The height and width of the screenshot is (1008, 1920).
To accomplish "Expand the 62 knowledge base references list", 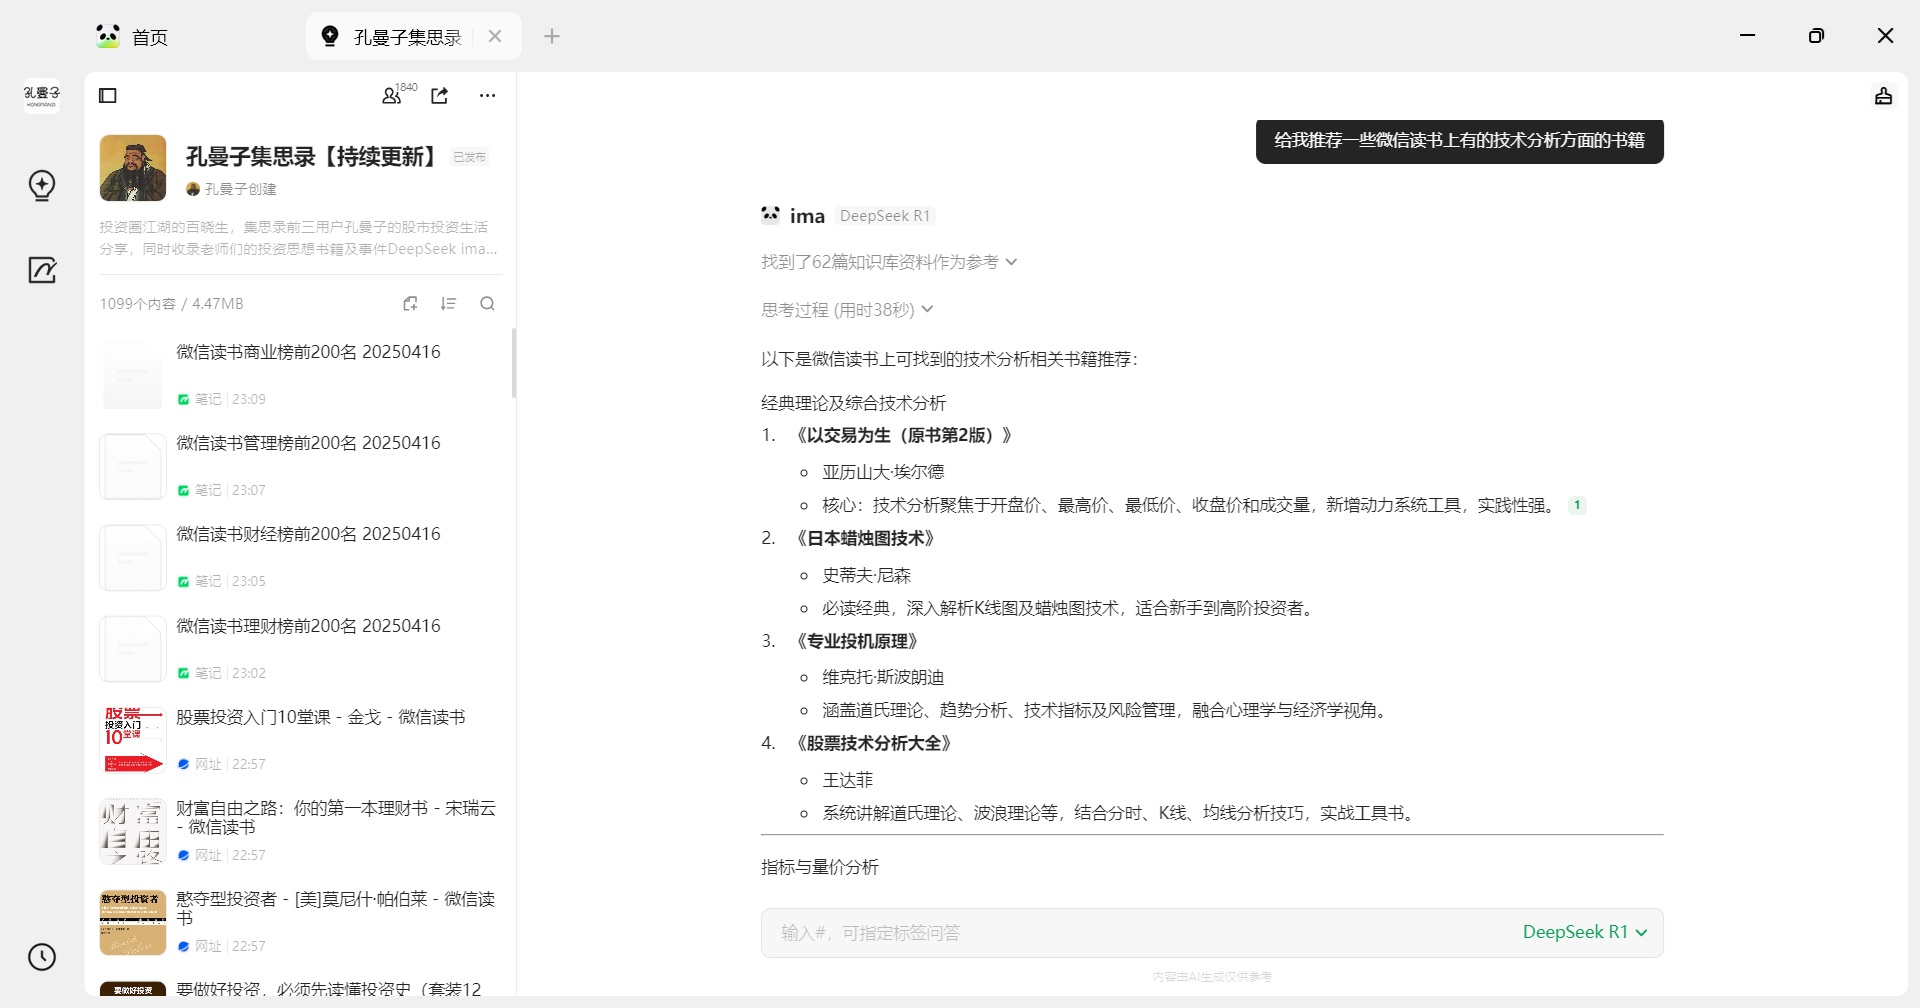I will pos(888,262).
